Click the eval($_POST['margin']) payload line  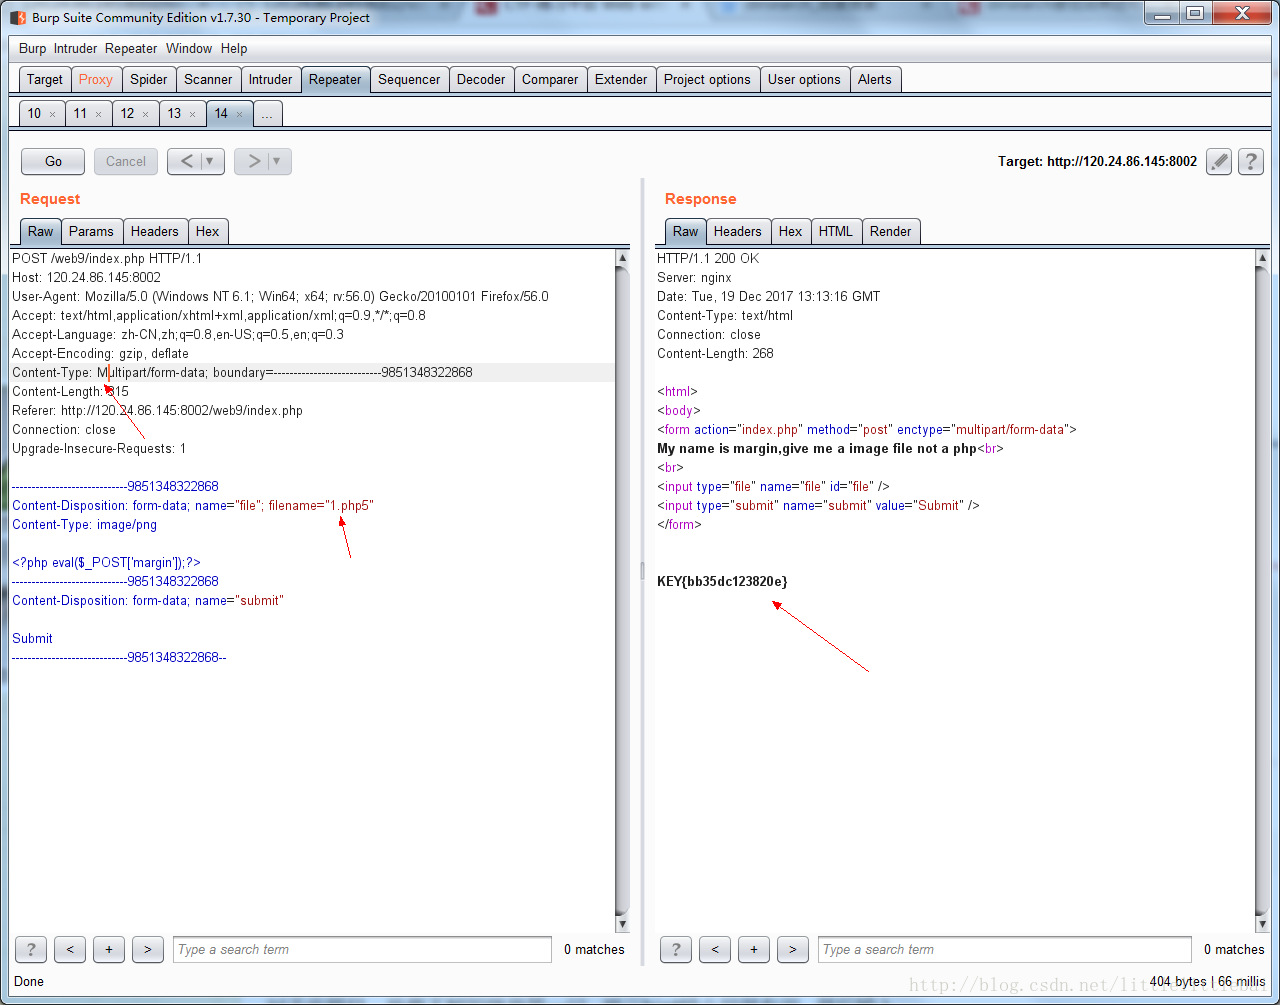(x=106, y=563)
